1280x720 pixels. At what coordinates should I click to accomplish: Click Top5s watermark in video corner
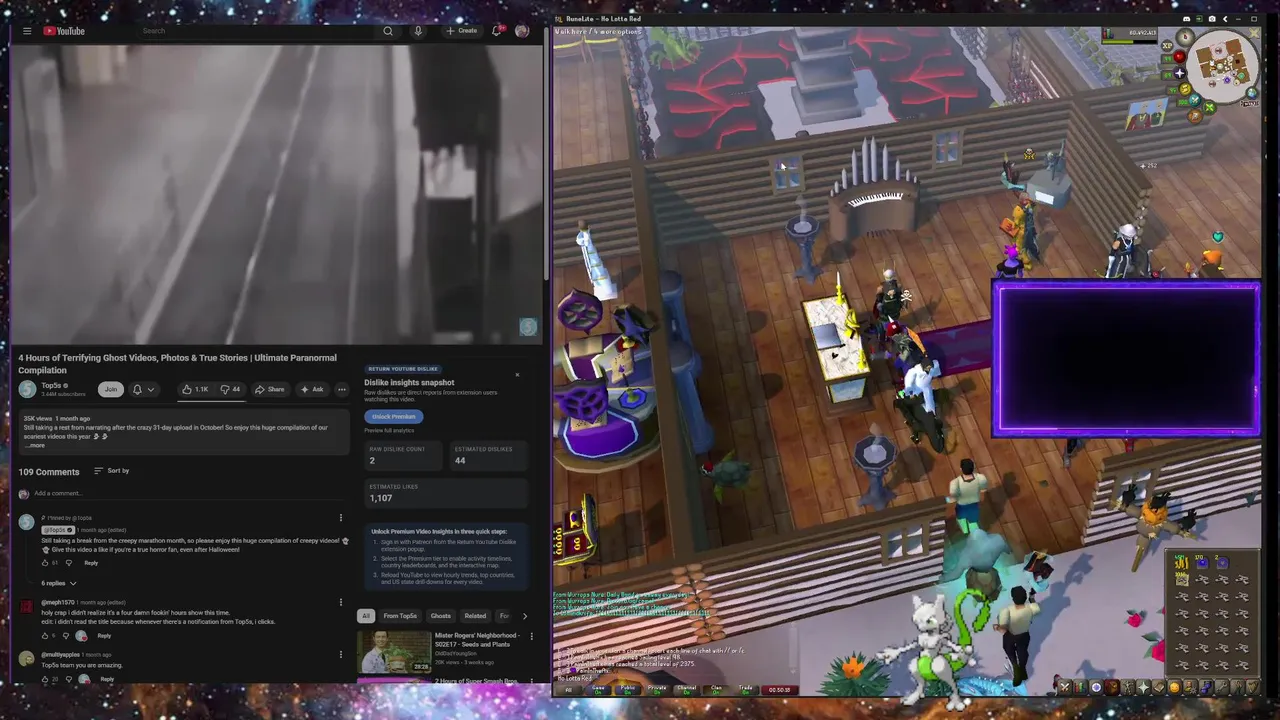coord(528,327)
